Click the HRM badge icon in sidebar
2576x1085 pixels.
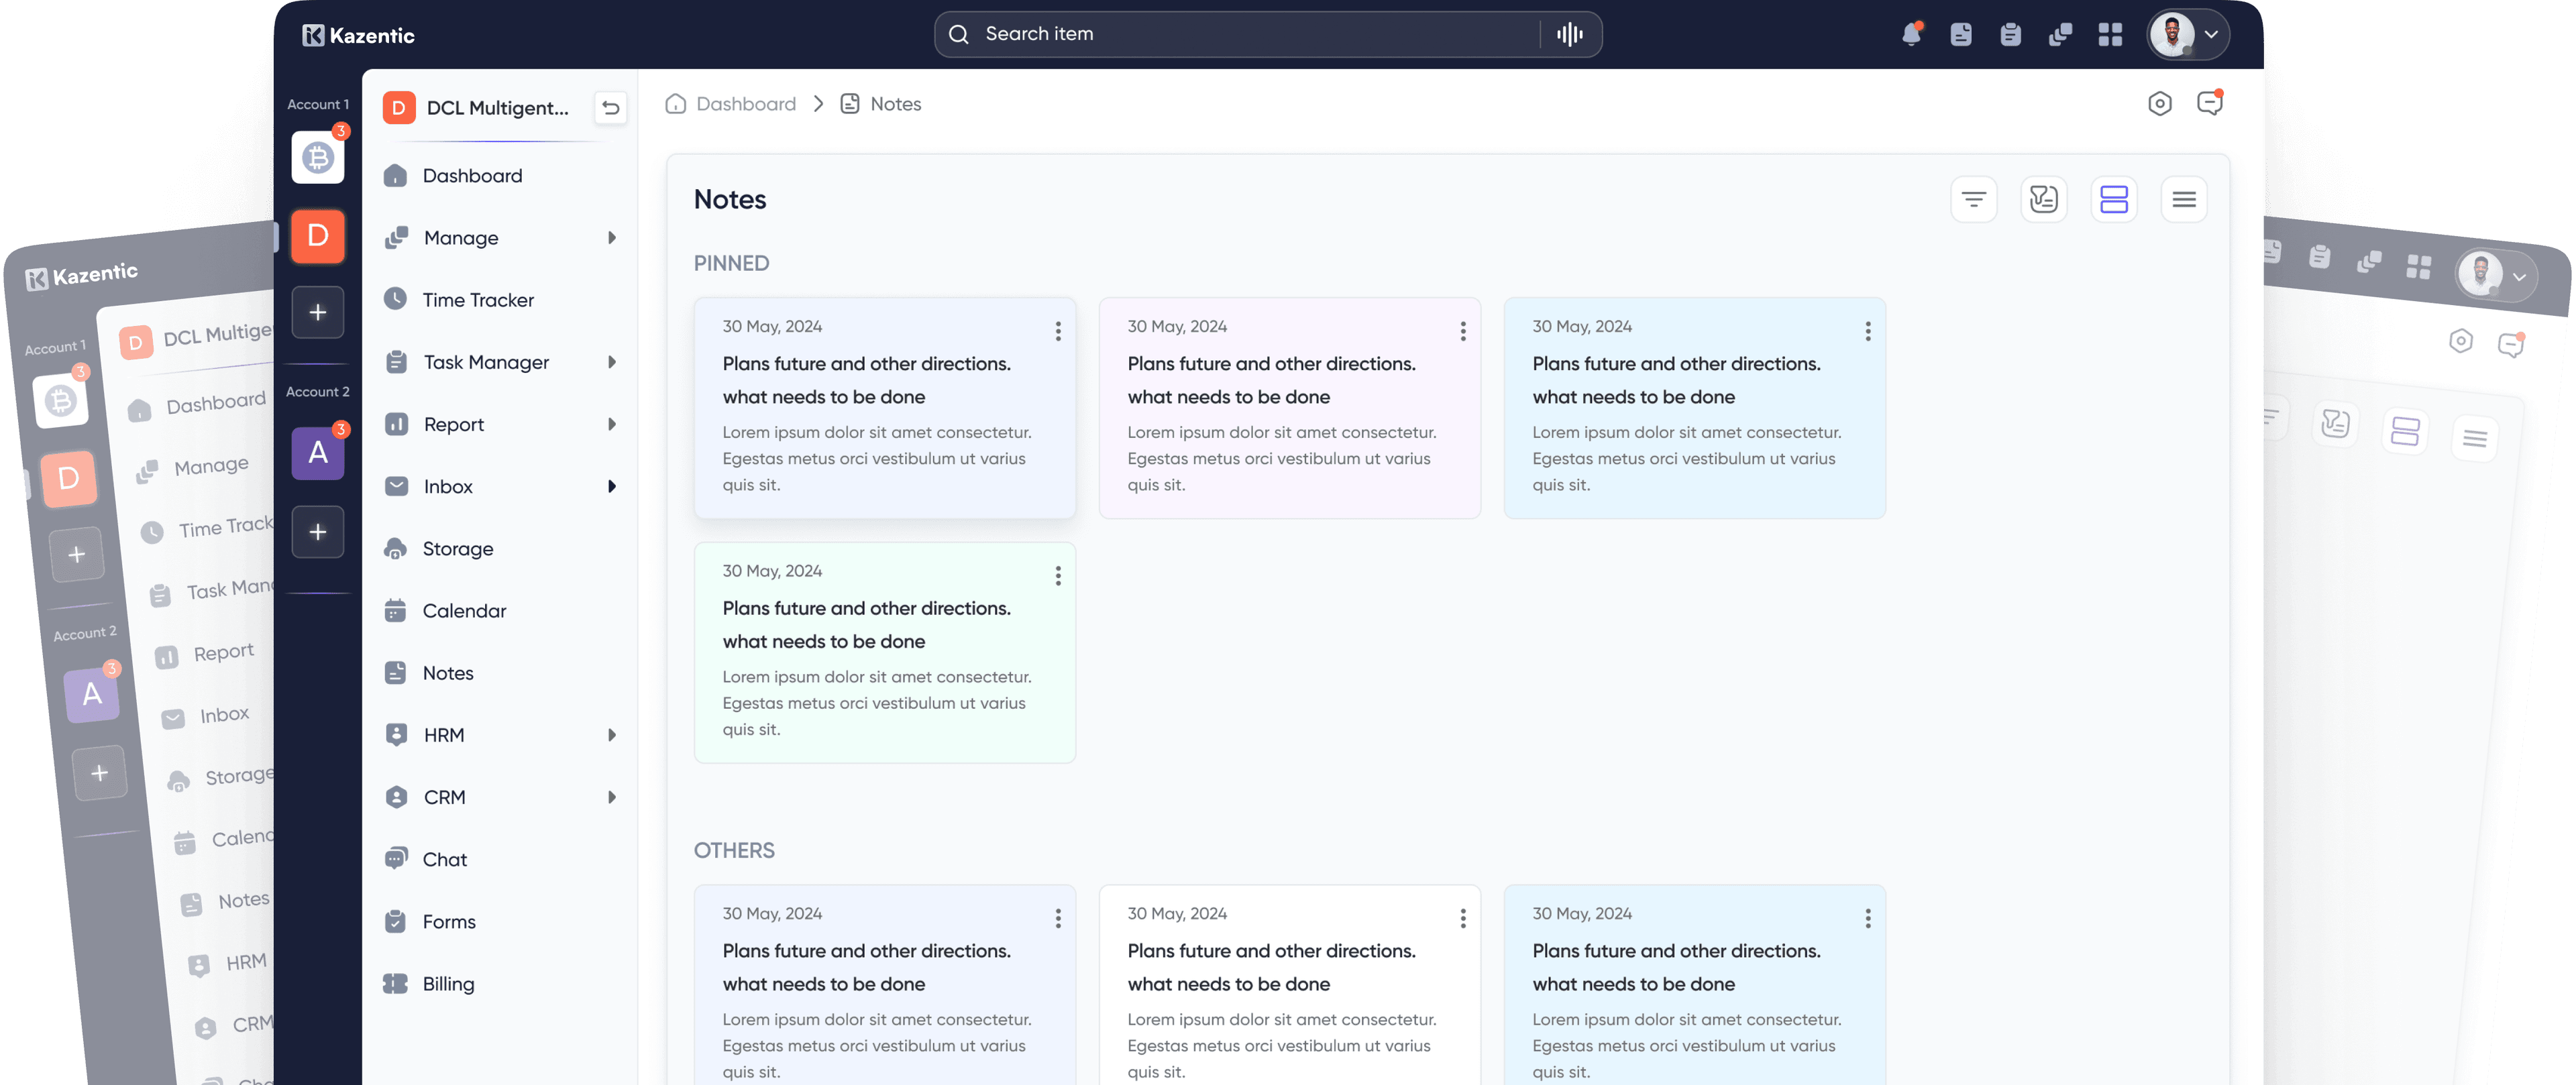[396, 735]
